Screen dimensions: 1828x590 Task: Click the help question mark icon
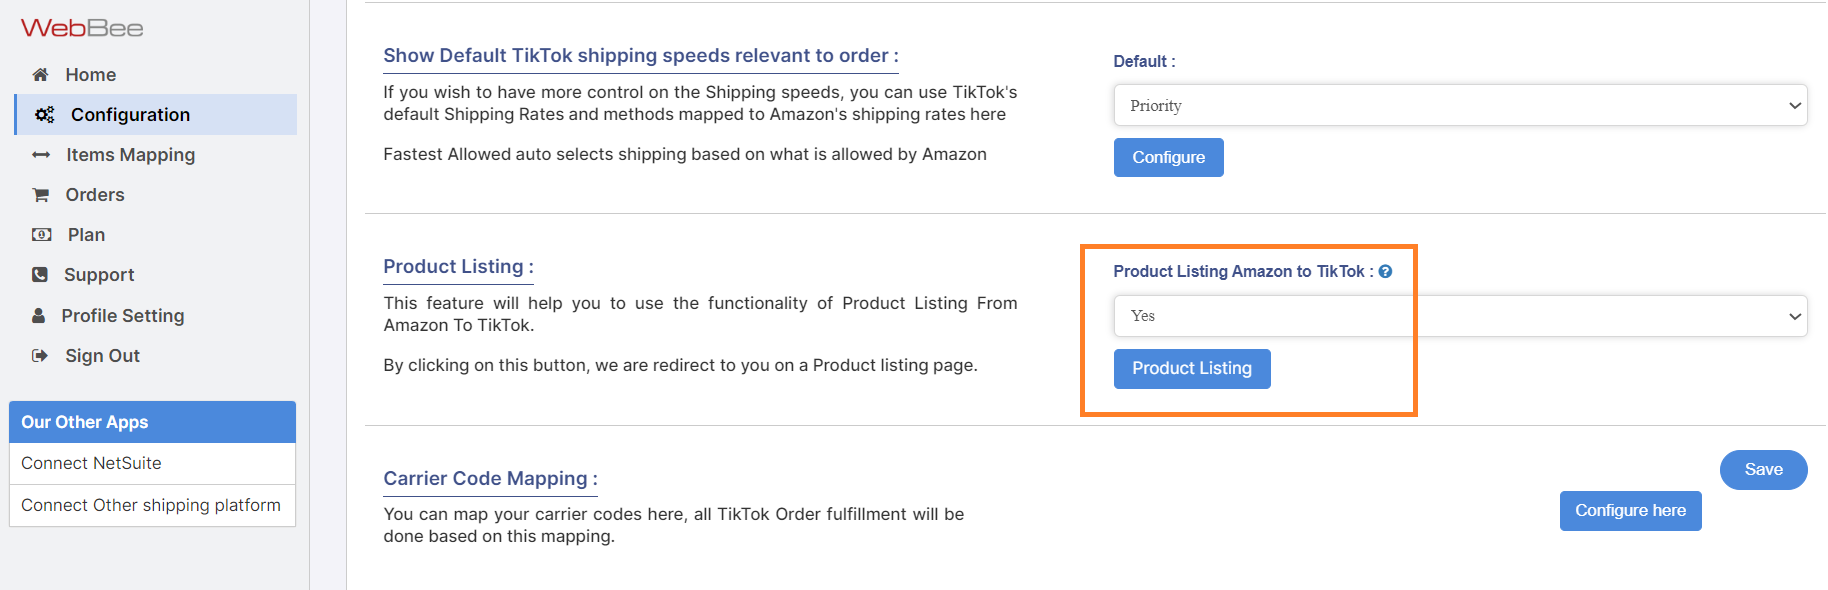[1385, 271]
